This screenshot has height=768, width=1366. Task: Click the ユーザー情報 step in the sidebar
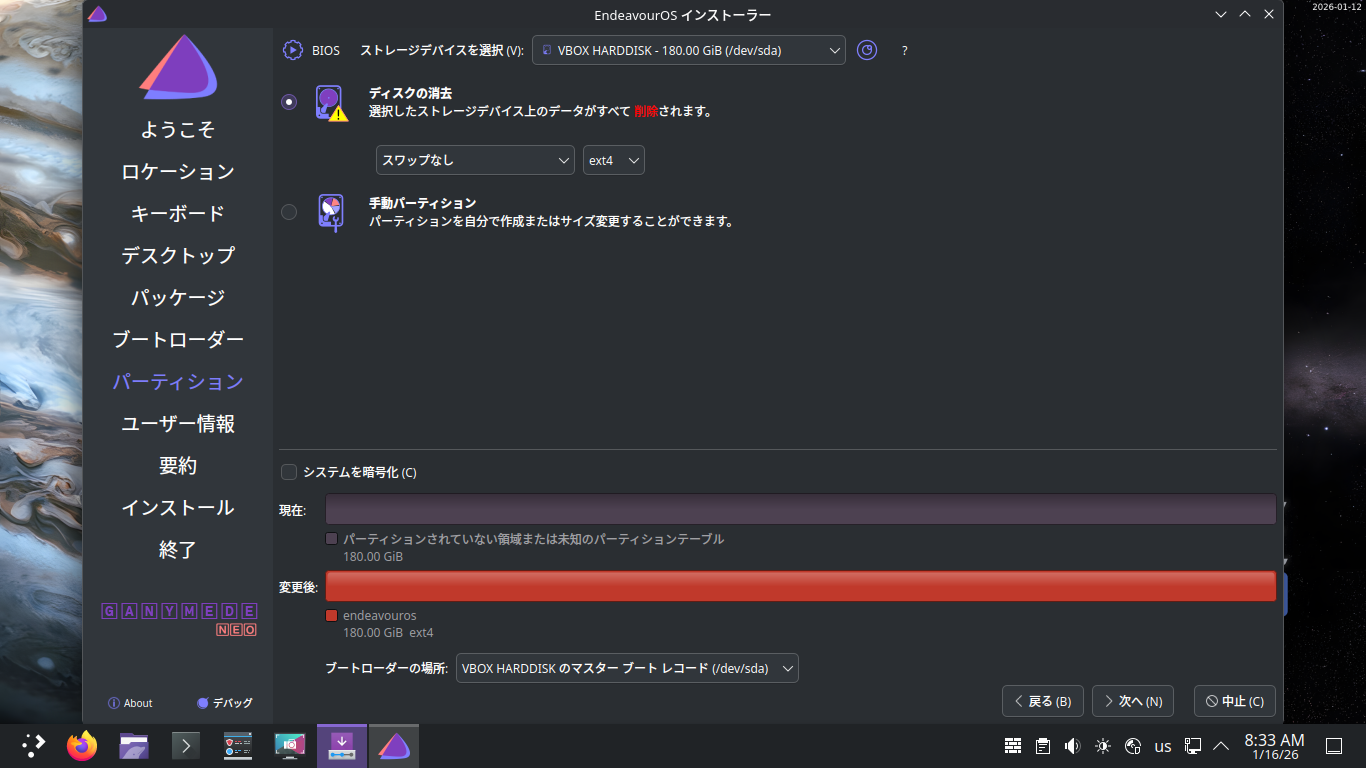(178, 424)
